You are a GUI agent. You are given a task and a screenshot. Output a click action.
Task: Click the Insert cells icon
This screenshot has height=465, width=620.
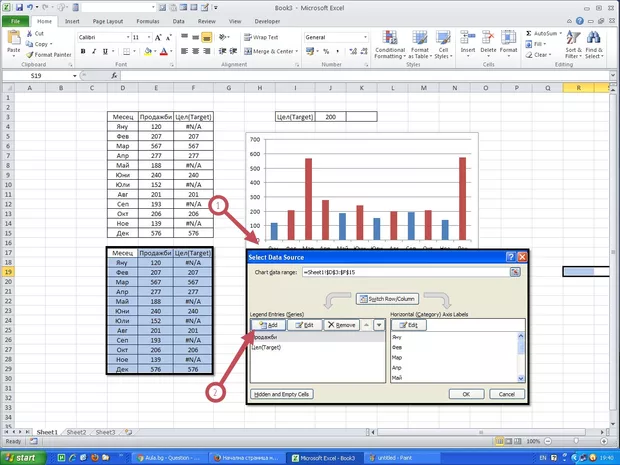click(x=468, y=38)
